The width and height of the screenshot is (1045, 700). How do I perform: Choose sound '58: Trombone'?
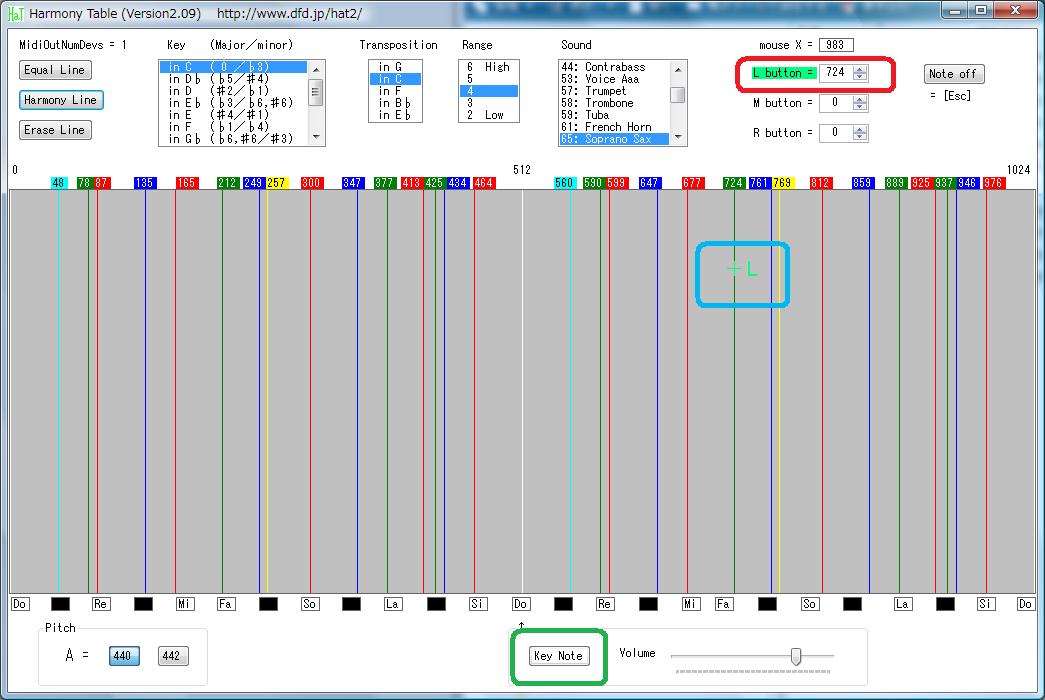click(x=614, y=103)
